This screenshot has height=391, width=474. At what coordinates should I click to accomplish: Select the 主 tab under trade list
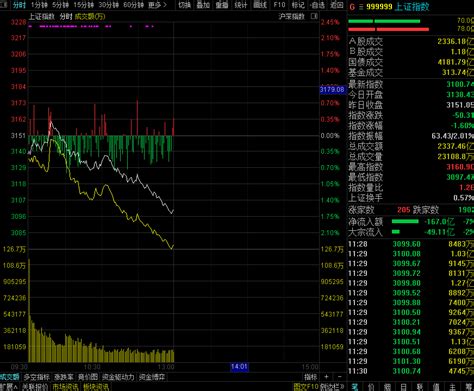point(452,387)
